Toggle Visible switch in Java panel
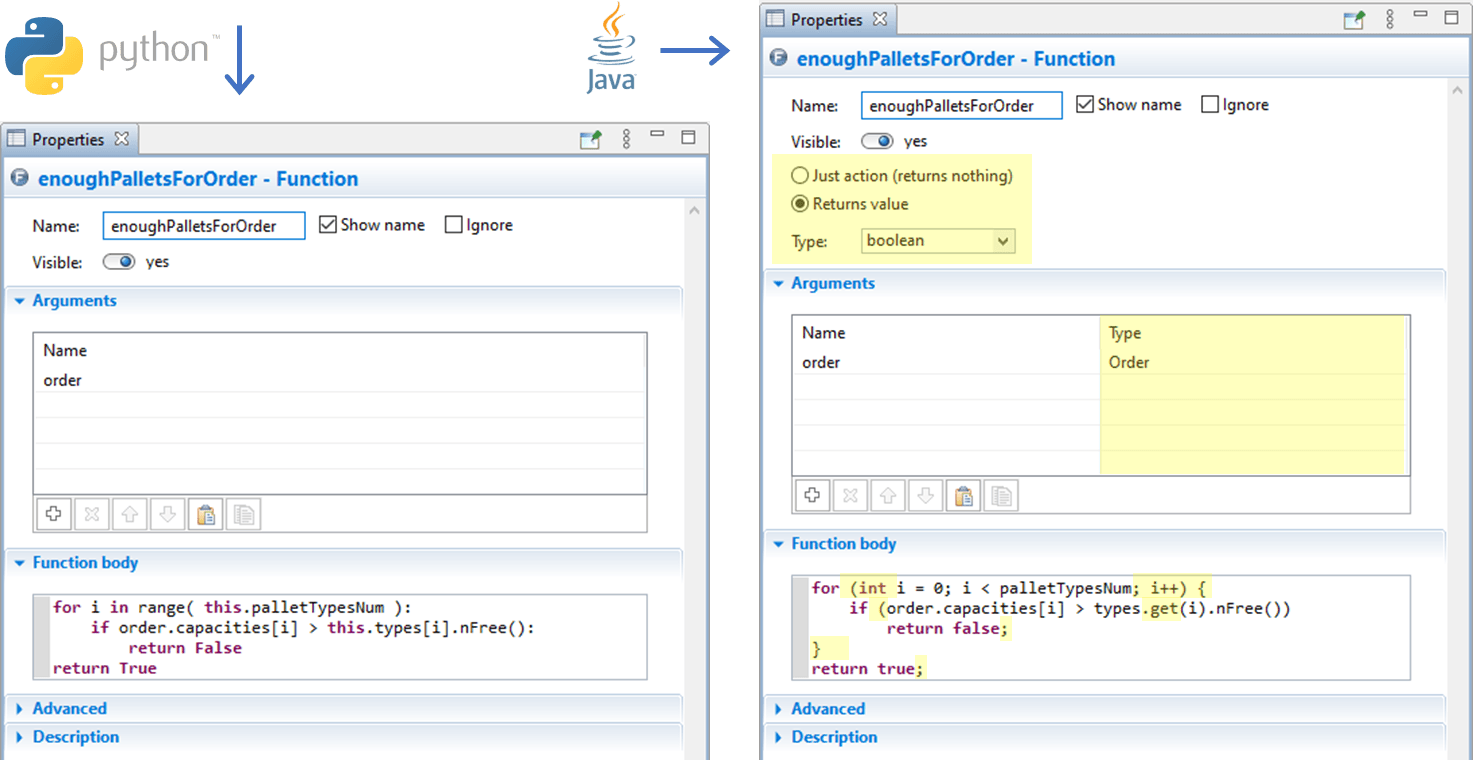Screen dimensions: 1473x760 [x=877, y=142]
